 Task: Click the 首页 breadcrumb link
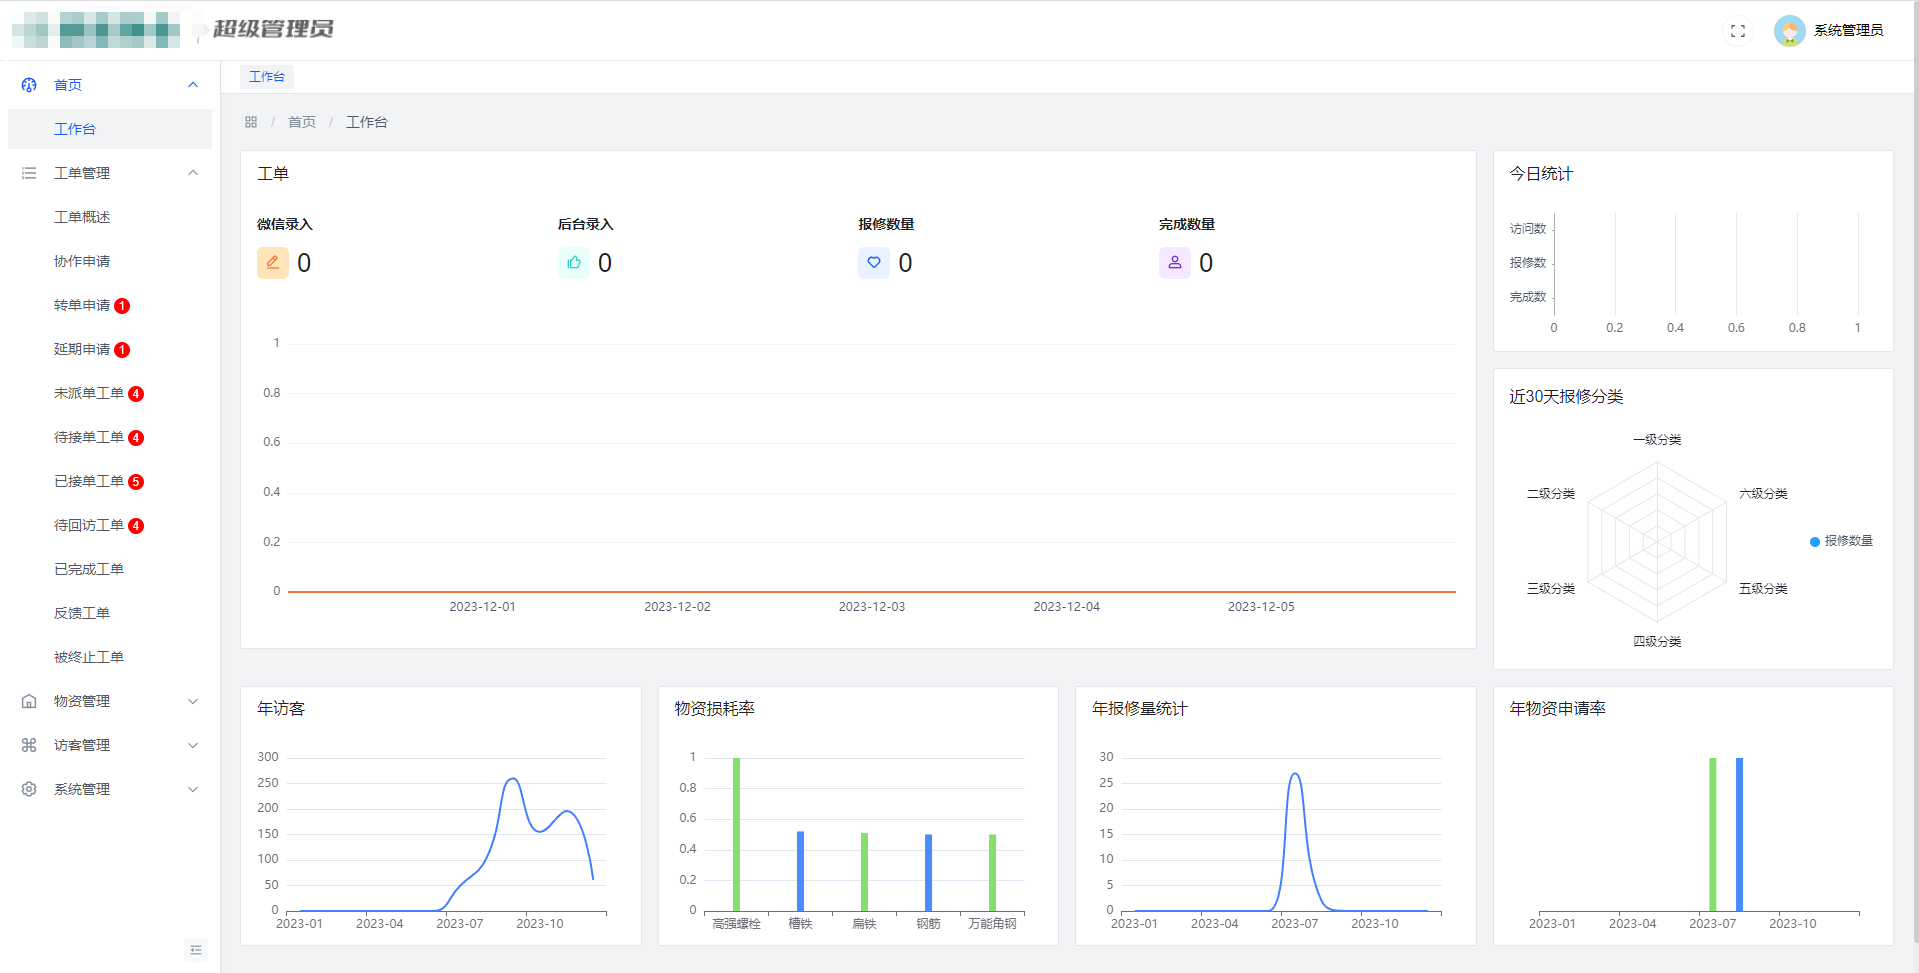point(302,122)
